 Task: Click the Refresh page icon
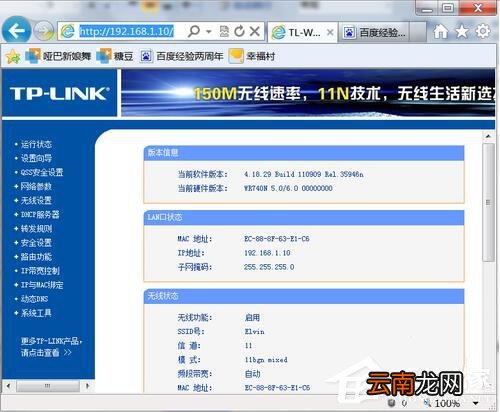click(x=239, y=31)
